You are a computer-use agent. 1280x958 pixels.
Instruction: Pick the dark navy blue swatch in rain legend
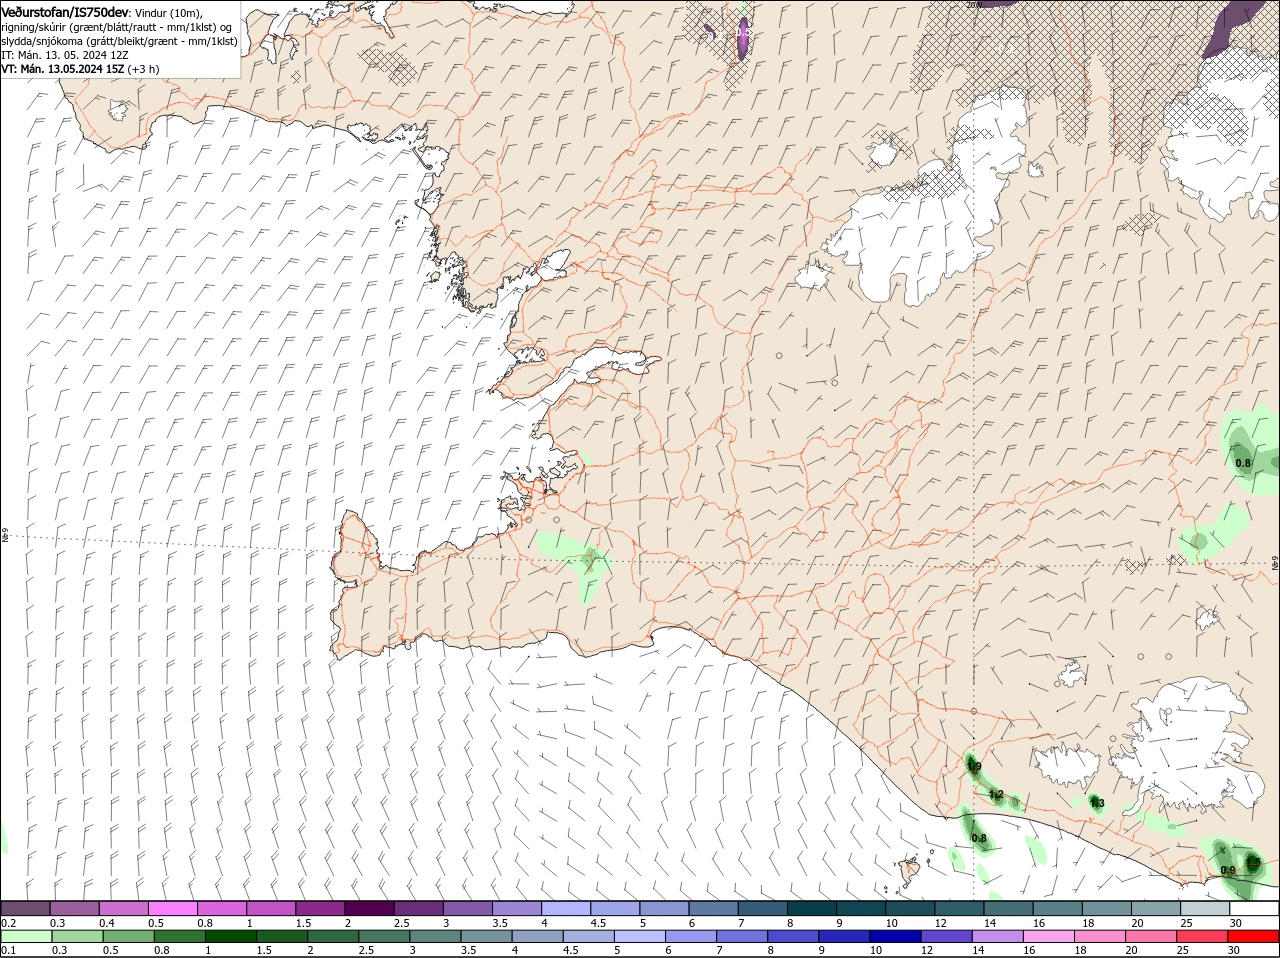[x=895, y=935]
